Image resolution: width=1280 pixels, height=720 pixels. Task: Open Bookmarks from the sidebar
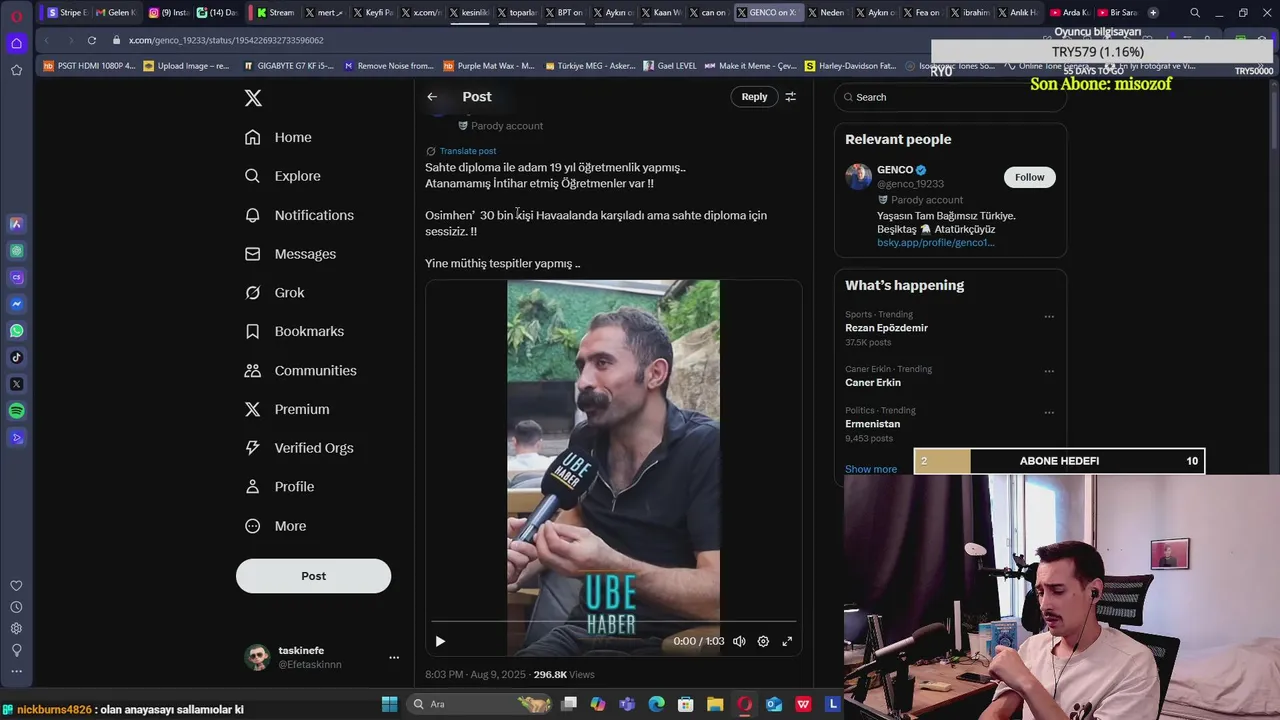click(x=295, y=332)
